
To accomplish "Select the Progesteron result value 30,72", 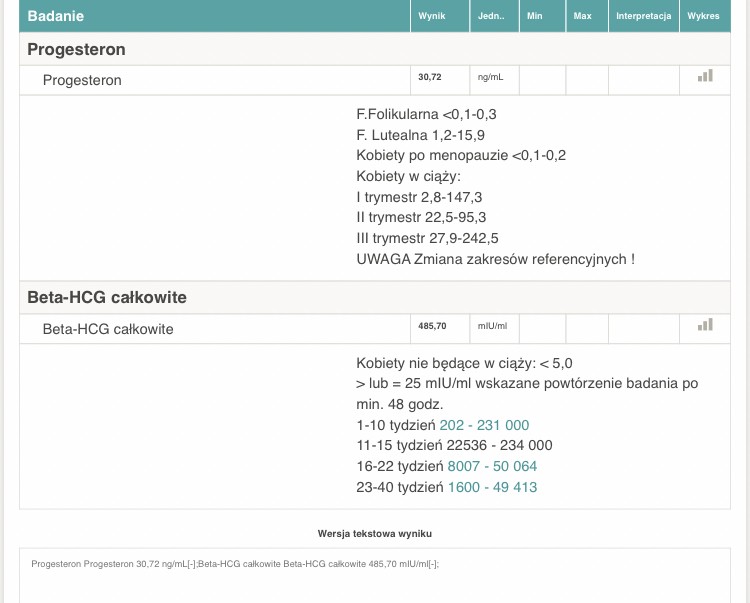I will tap(429, 77).
